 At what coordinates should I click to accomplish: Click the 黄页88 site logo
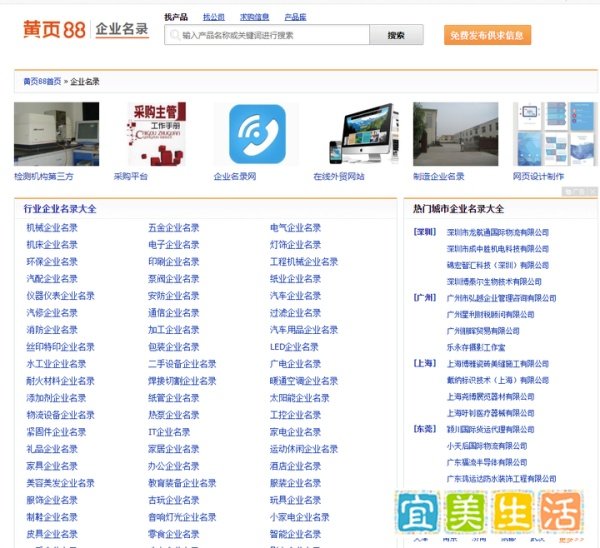[54, 29]
